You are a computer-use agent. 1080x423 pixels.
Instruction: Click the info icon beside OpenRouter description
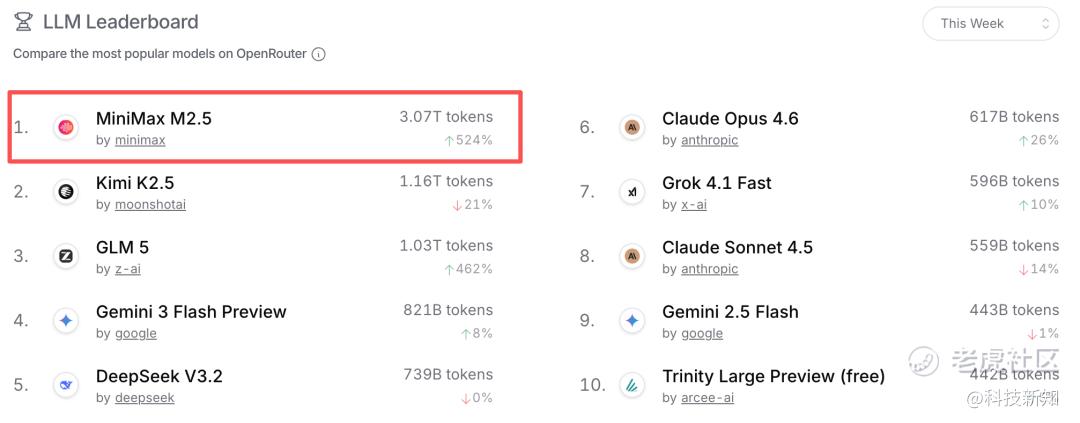coord(318,54)
